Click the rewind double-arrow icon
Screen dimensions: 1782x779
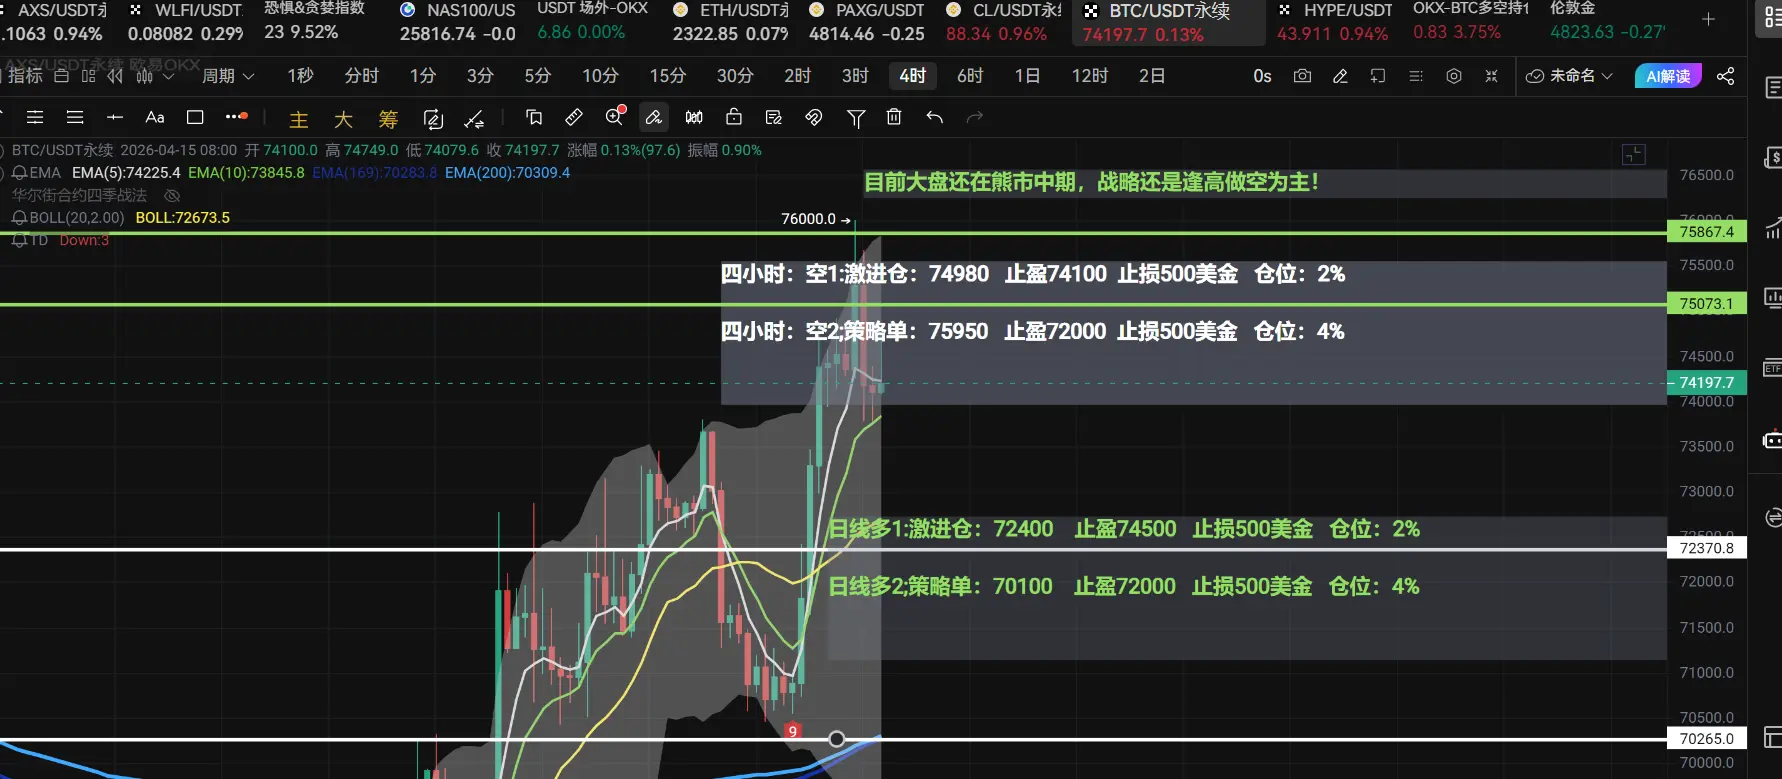click(115, 76)
